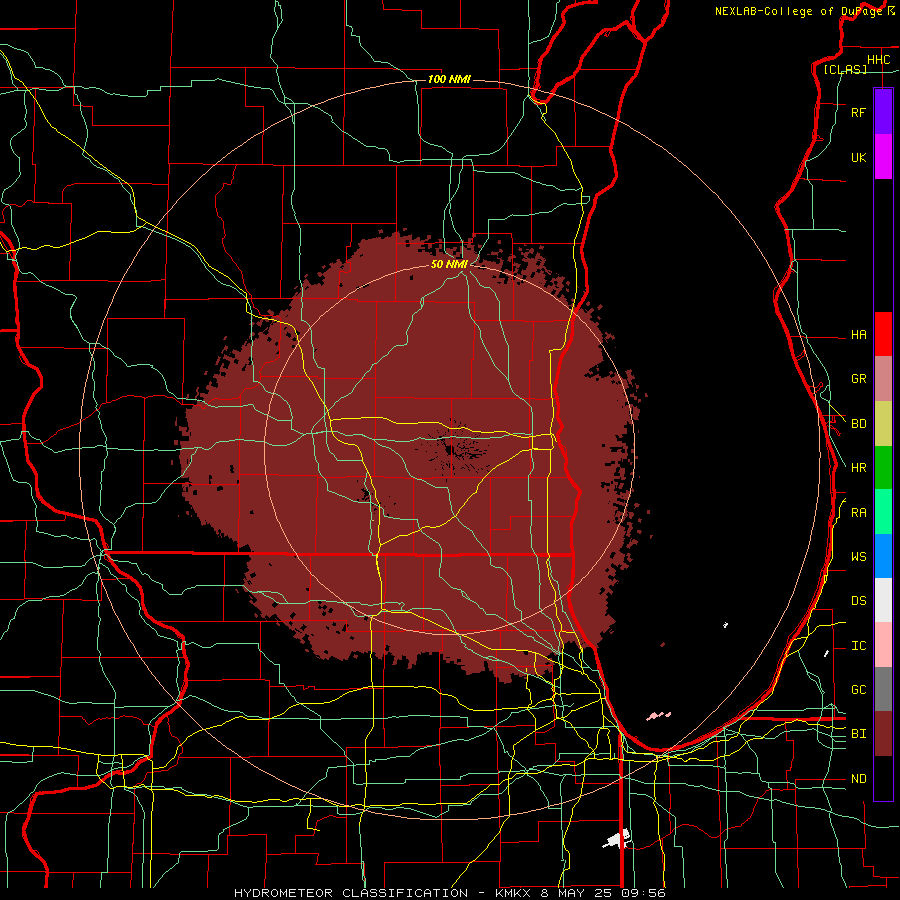Click the BI legend label
The image size is (900, 900).
point(858,734)
